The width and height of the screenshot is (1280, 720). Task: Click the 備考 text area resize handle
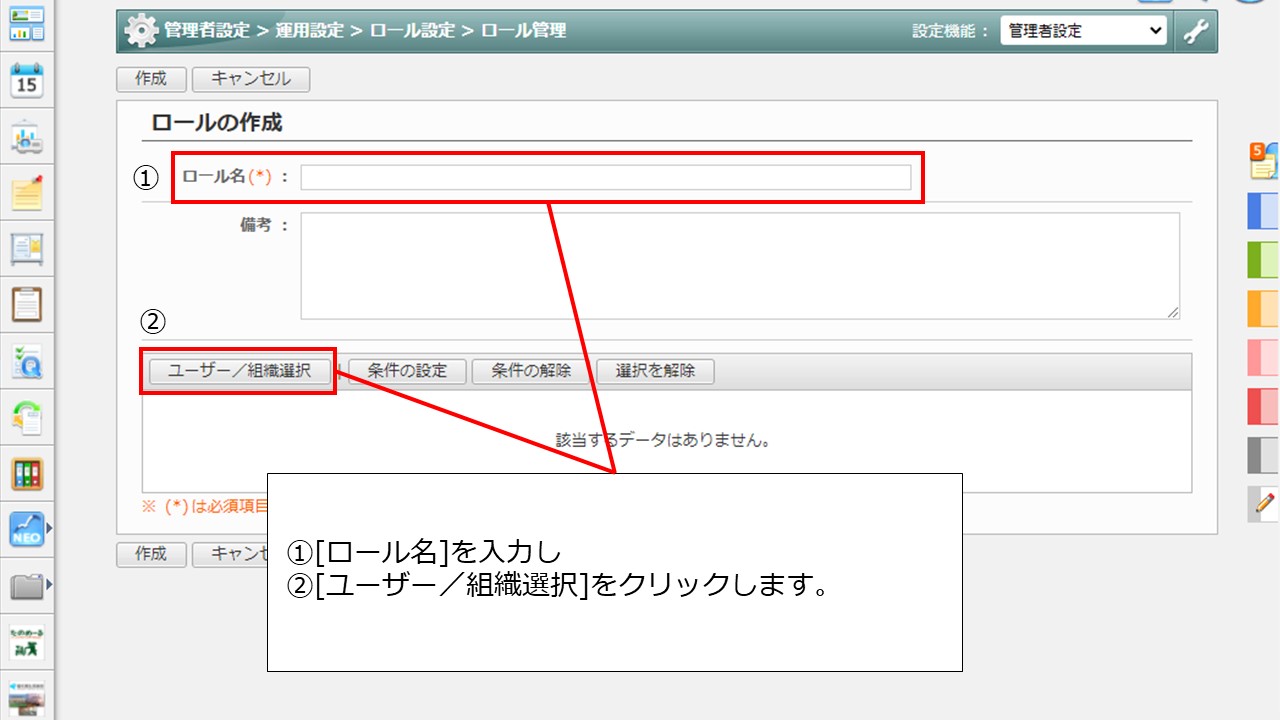point(1172,312)
